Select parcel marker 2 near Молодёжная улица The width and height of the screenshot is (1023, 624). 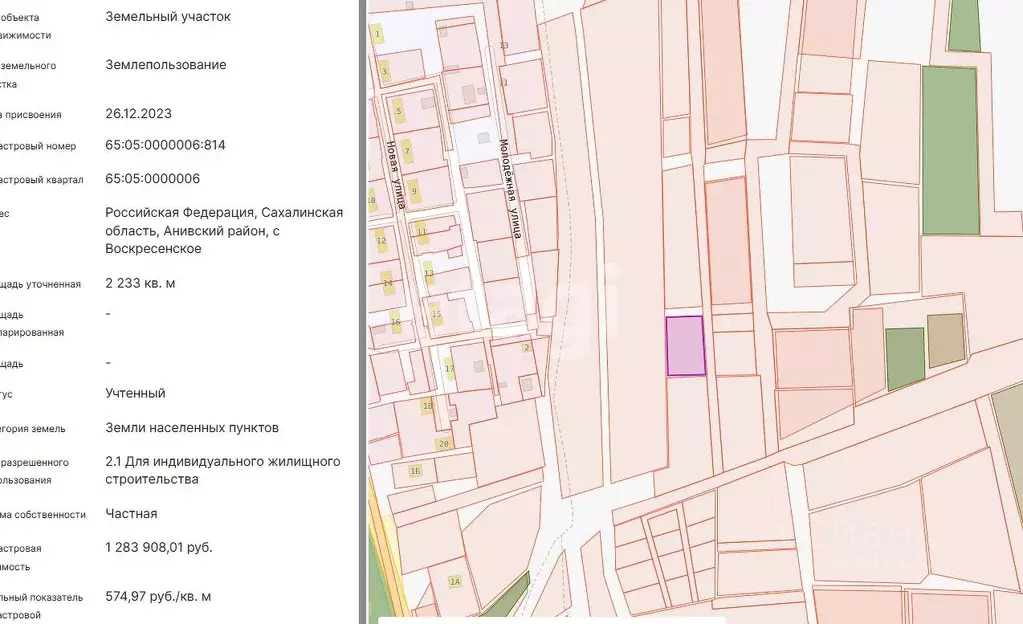(x=527, y=348)
